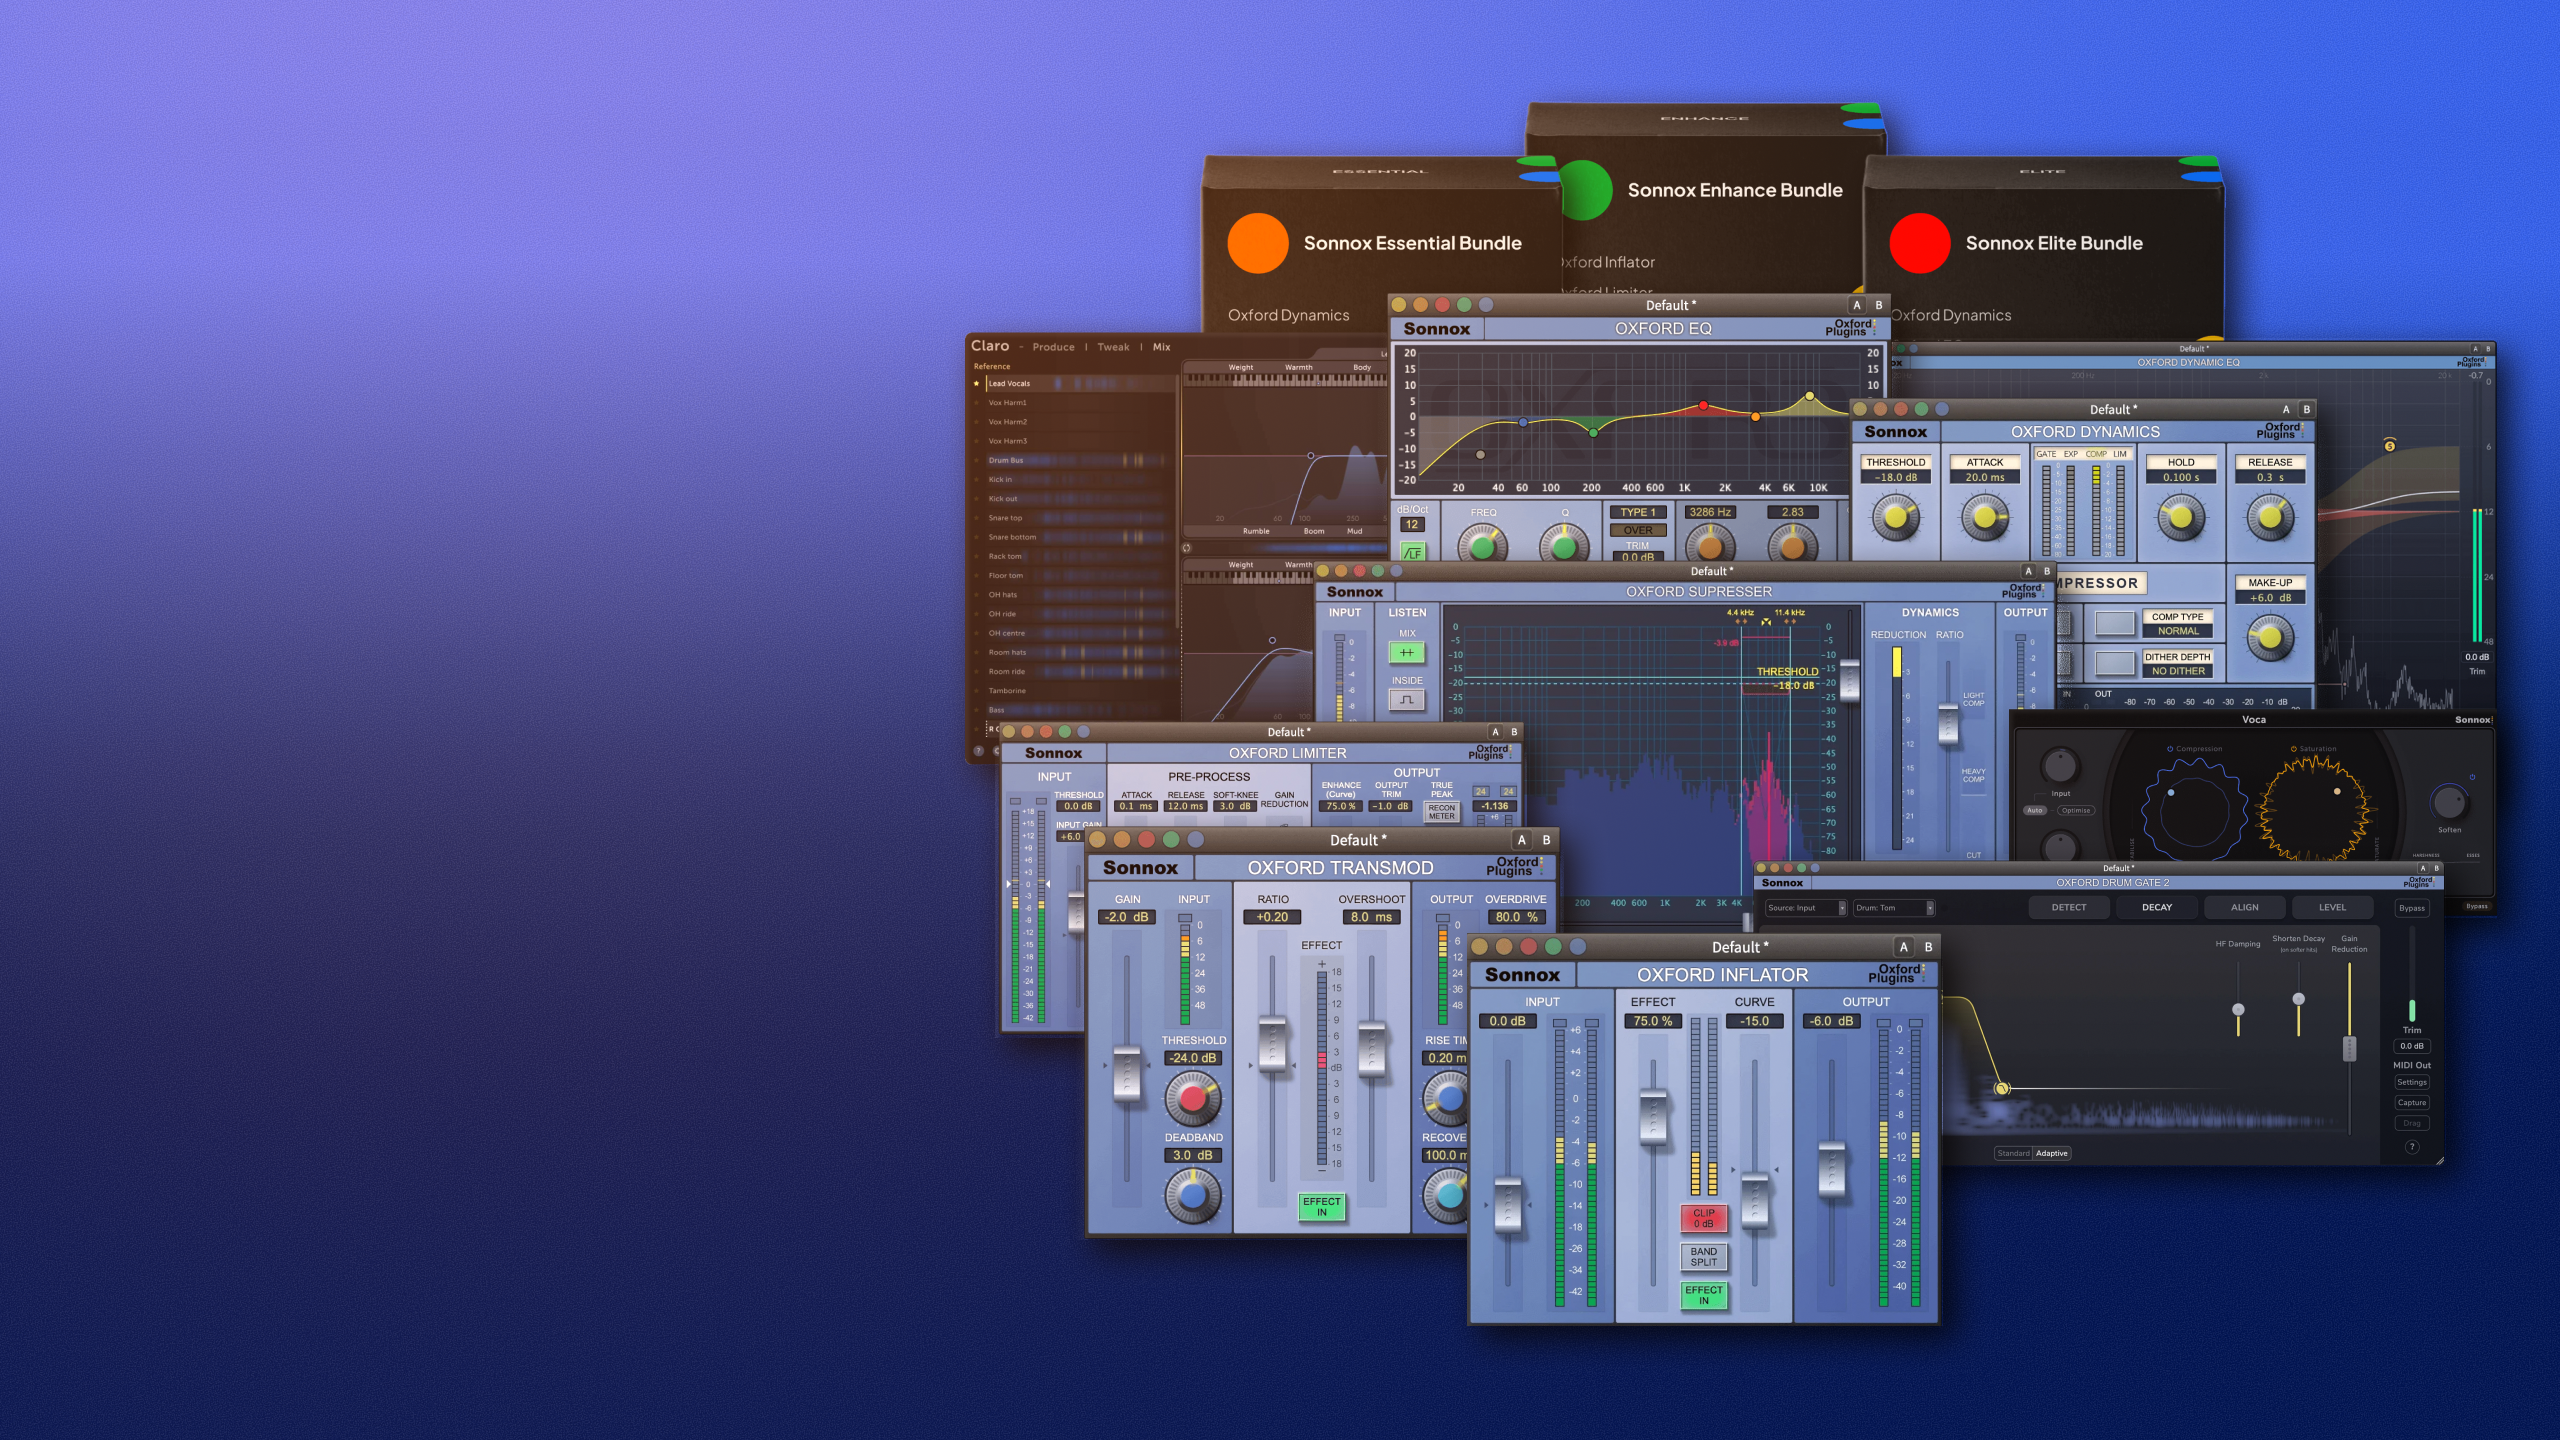The width and height of the screenshot is (2560, 1440).
Task: Open help via the question mark in Drum Gate 2
Action: click(x=2412, y=1147)
